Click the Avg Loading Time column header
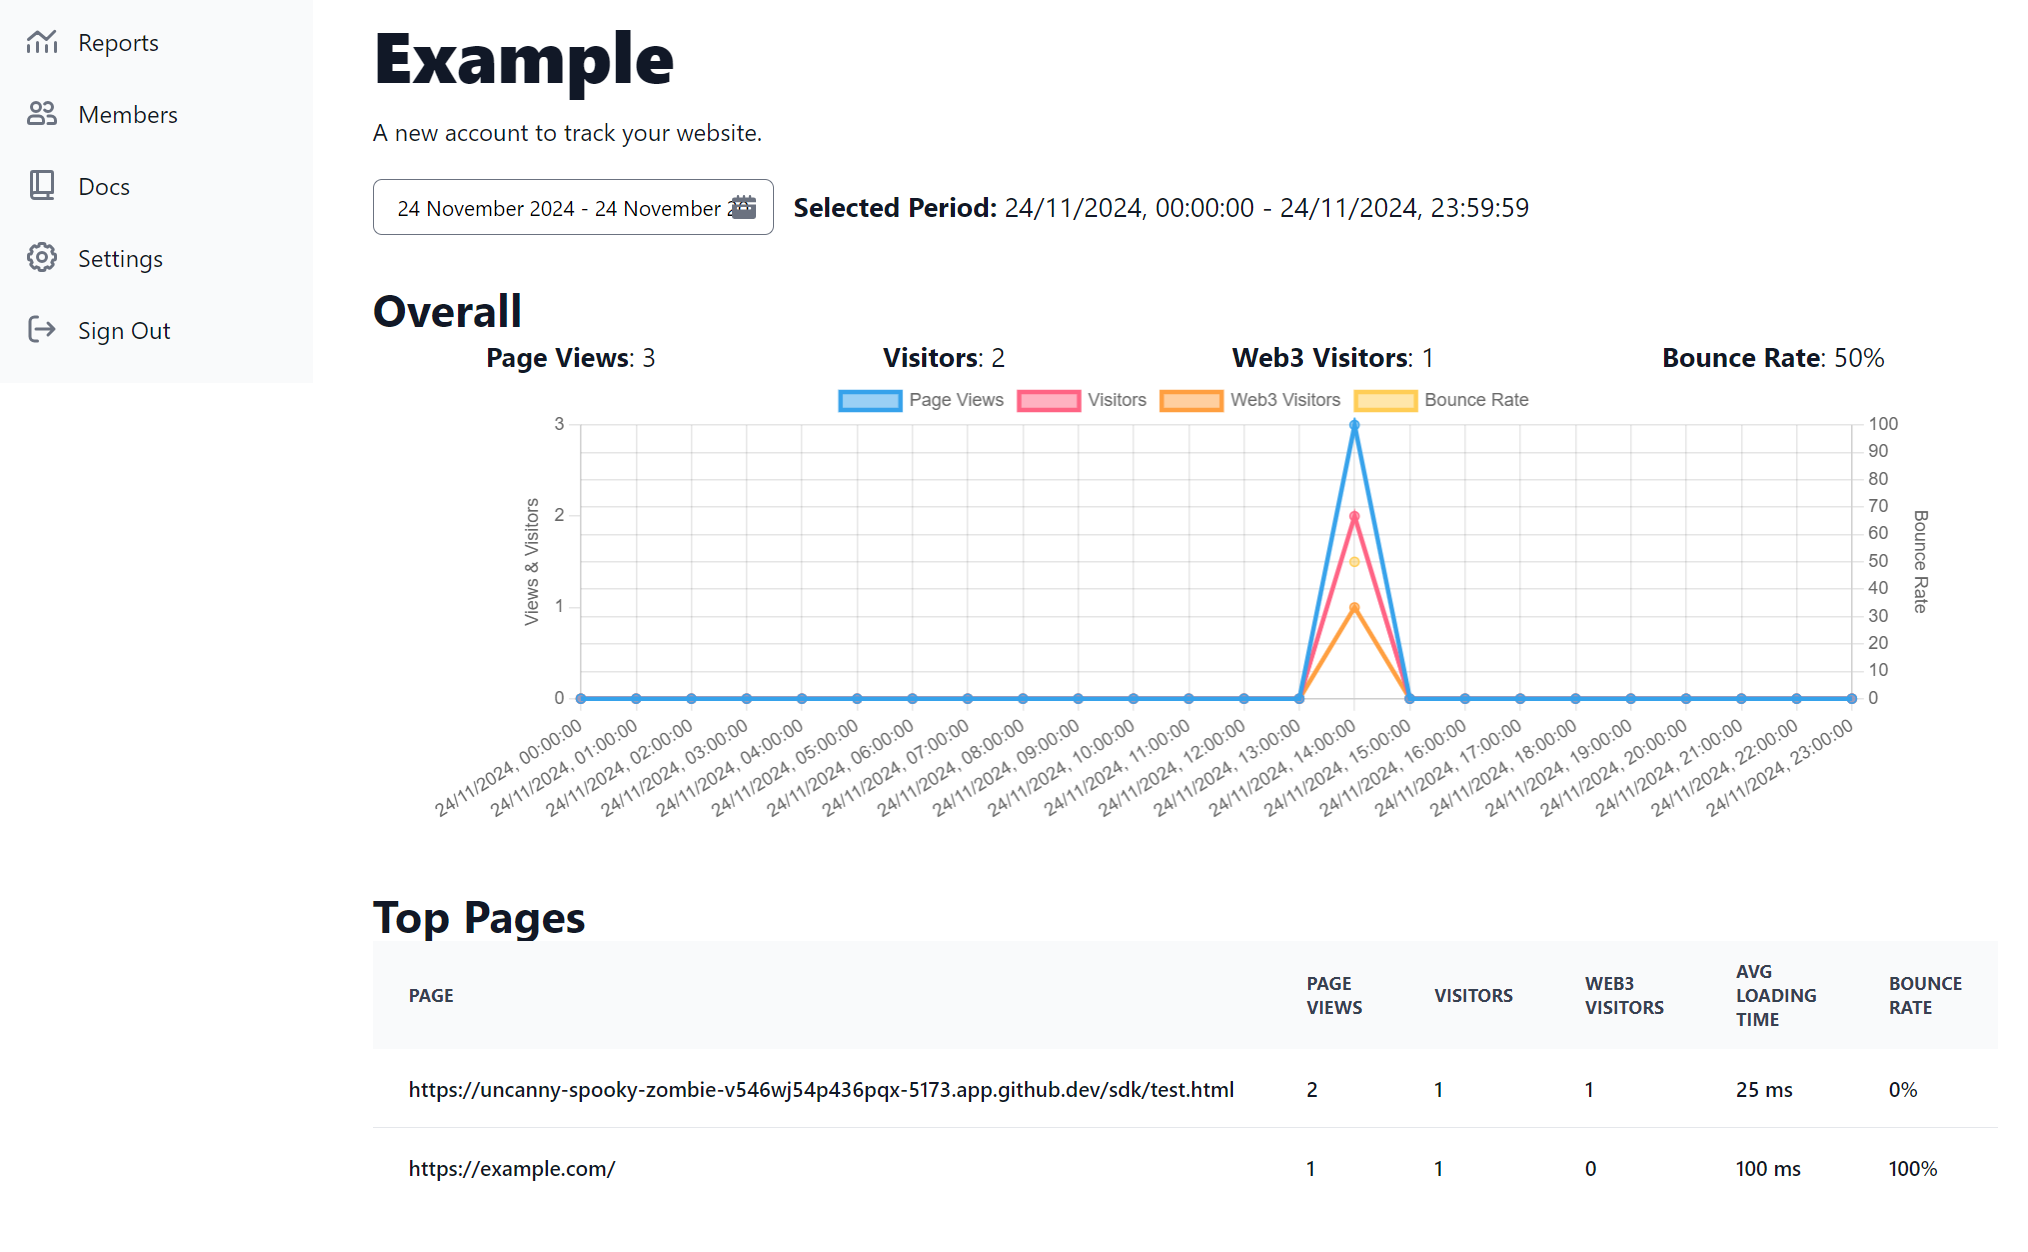Image resolution: width=2028 pixels, height=1252 pixels. tap(1775, 996)
